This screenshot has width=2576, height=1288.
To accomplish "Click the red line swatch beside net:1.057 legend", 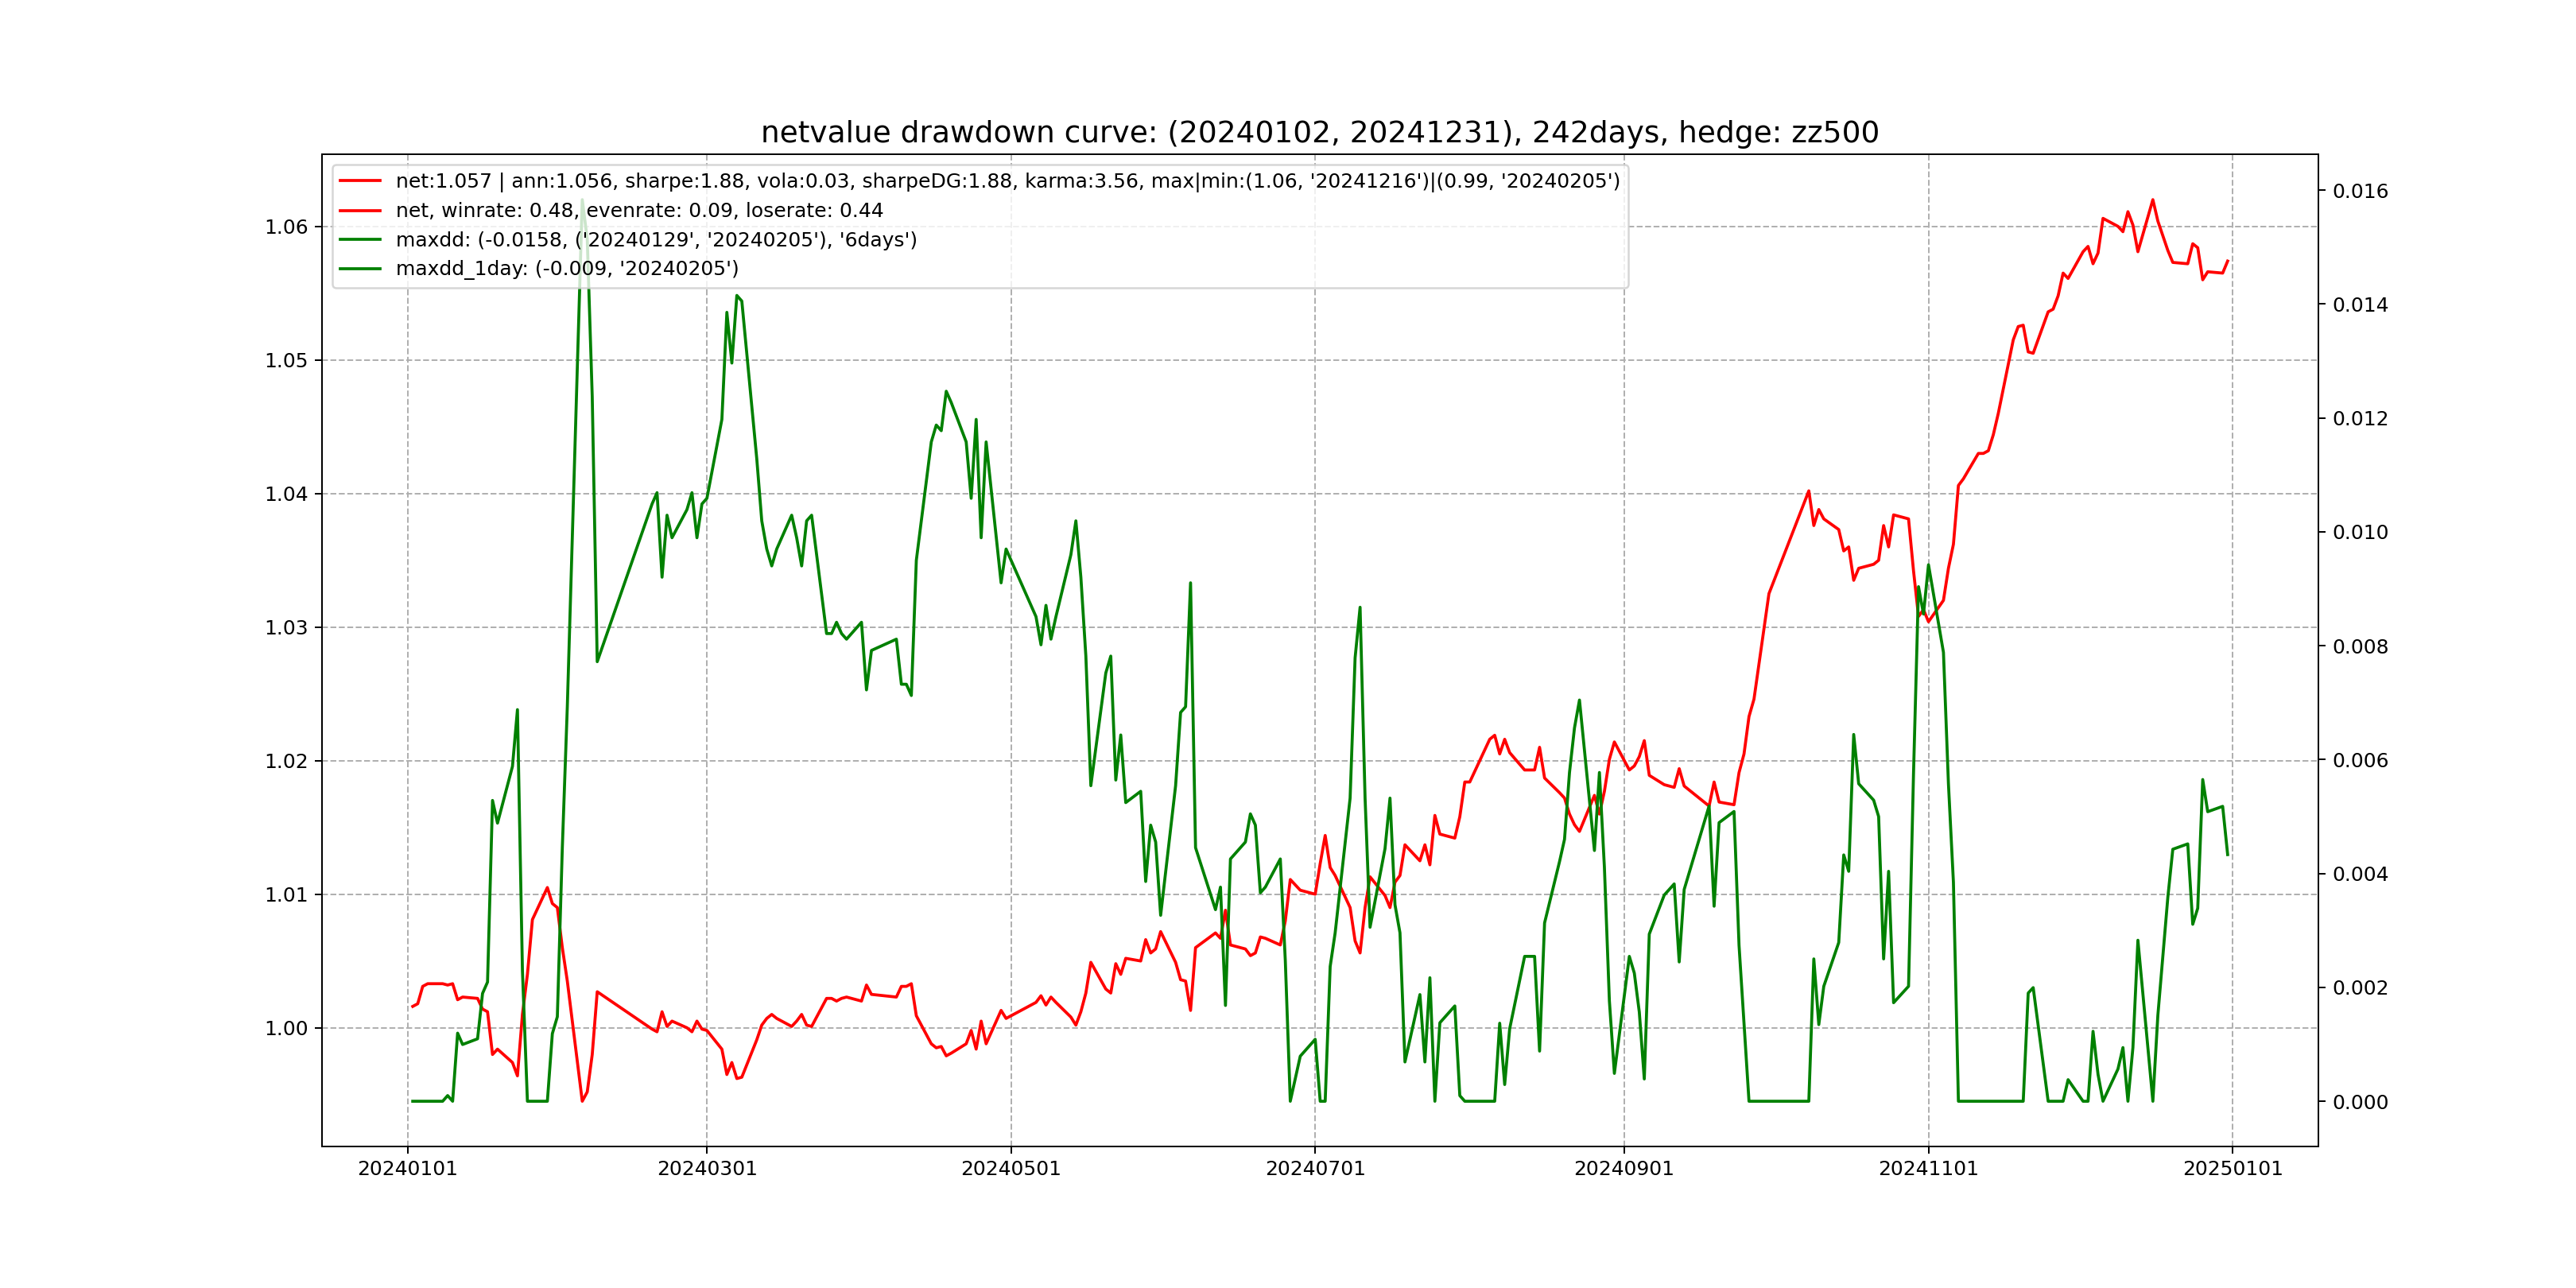I will [360, 181].
